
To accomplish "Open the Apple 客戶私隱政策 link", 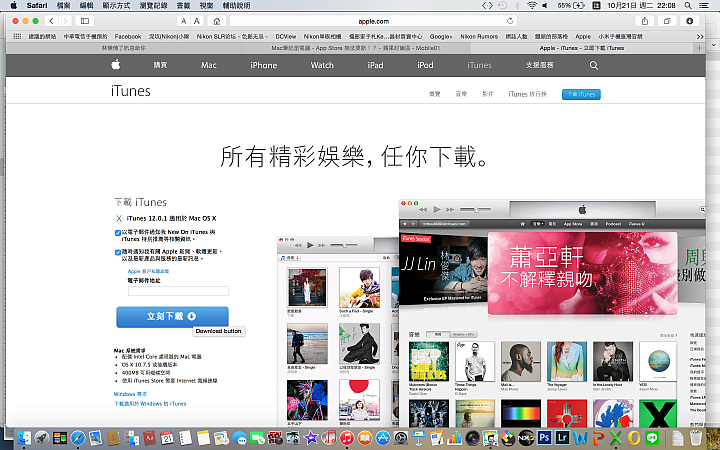I will (x=148, y=271).
